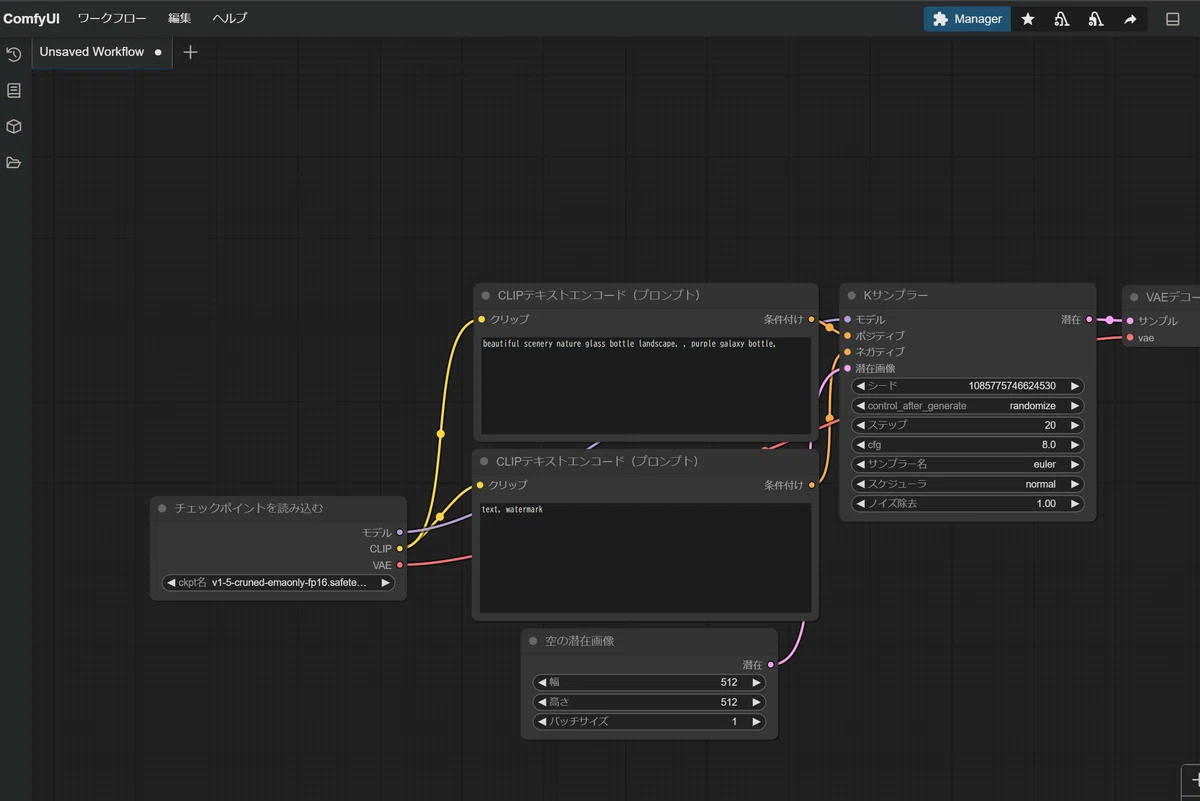Click the 空の潜在画像 node title

click(580, 641)
